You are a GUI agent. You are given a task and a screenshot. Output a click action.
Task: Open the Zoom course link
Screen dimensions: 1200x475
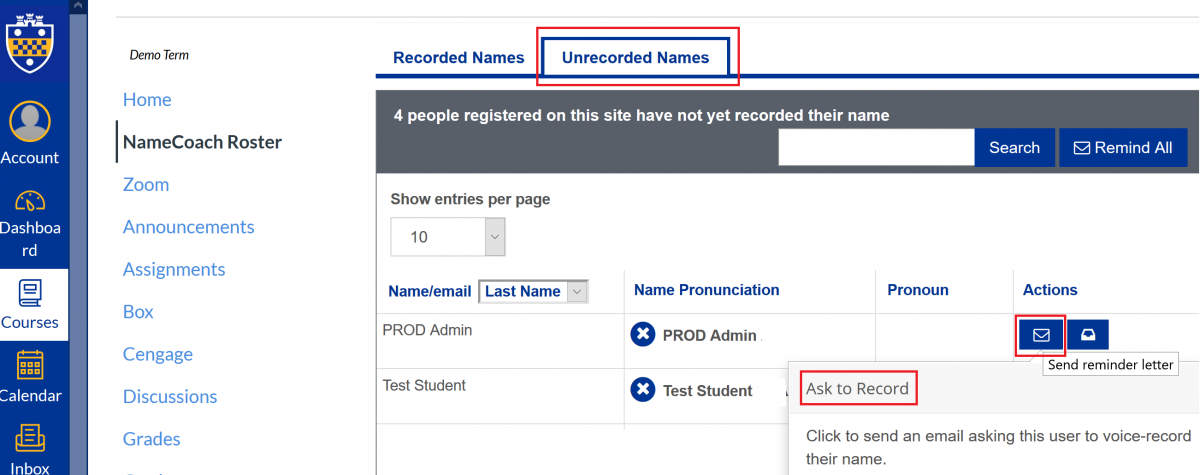point(146,185)
